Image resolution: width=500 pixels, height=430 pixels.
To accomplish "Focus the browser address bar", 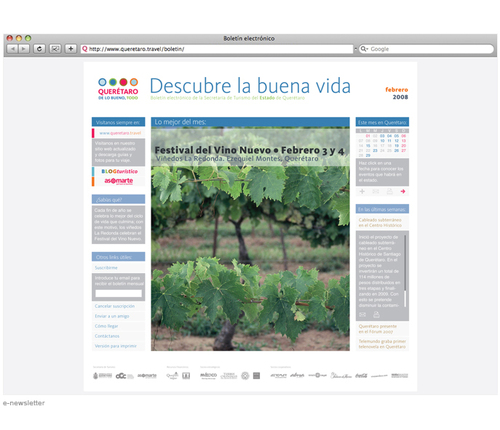I will pos(217,49).
